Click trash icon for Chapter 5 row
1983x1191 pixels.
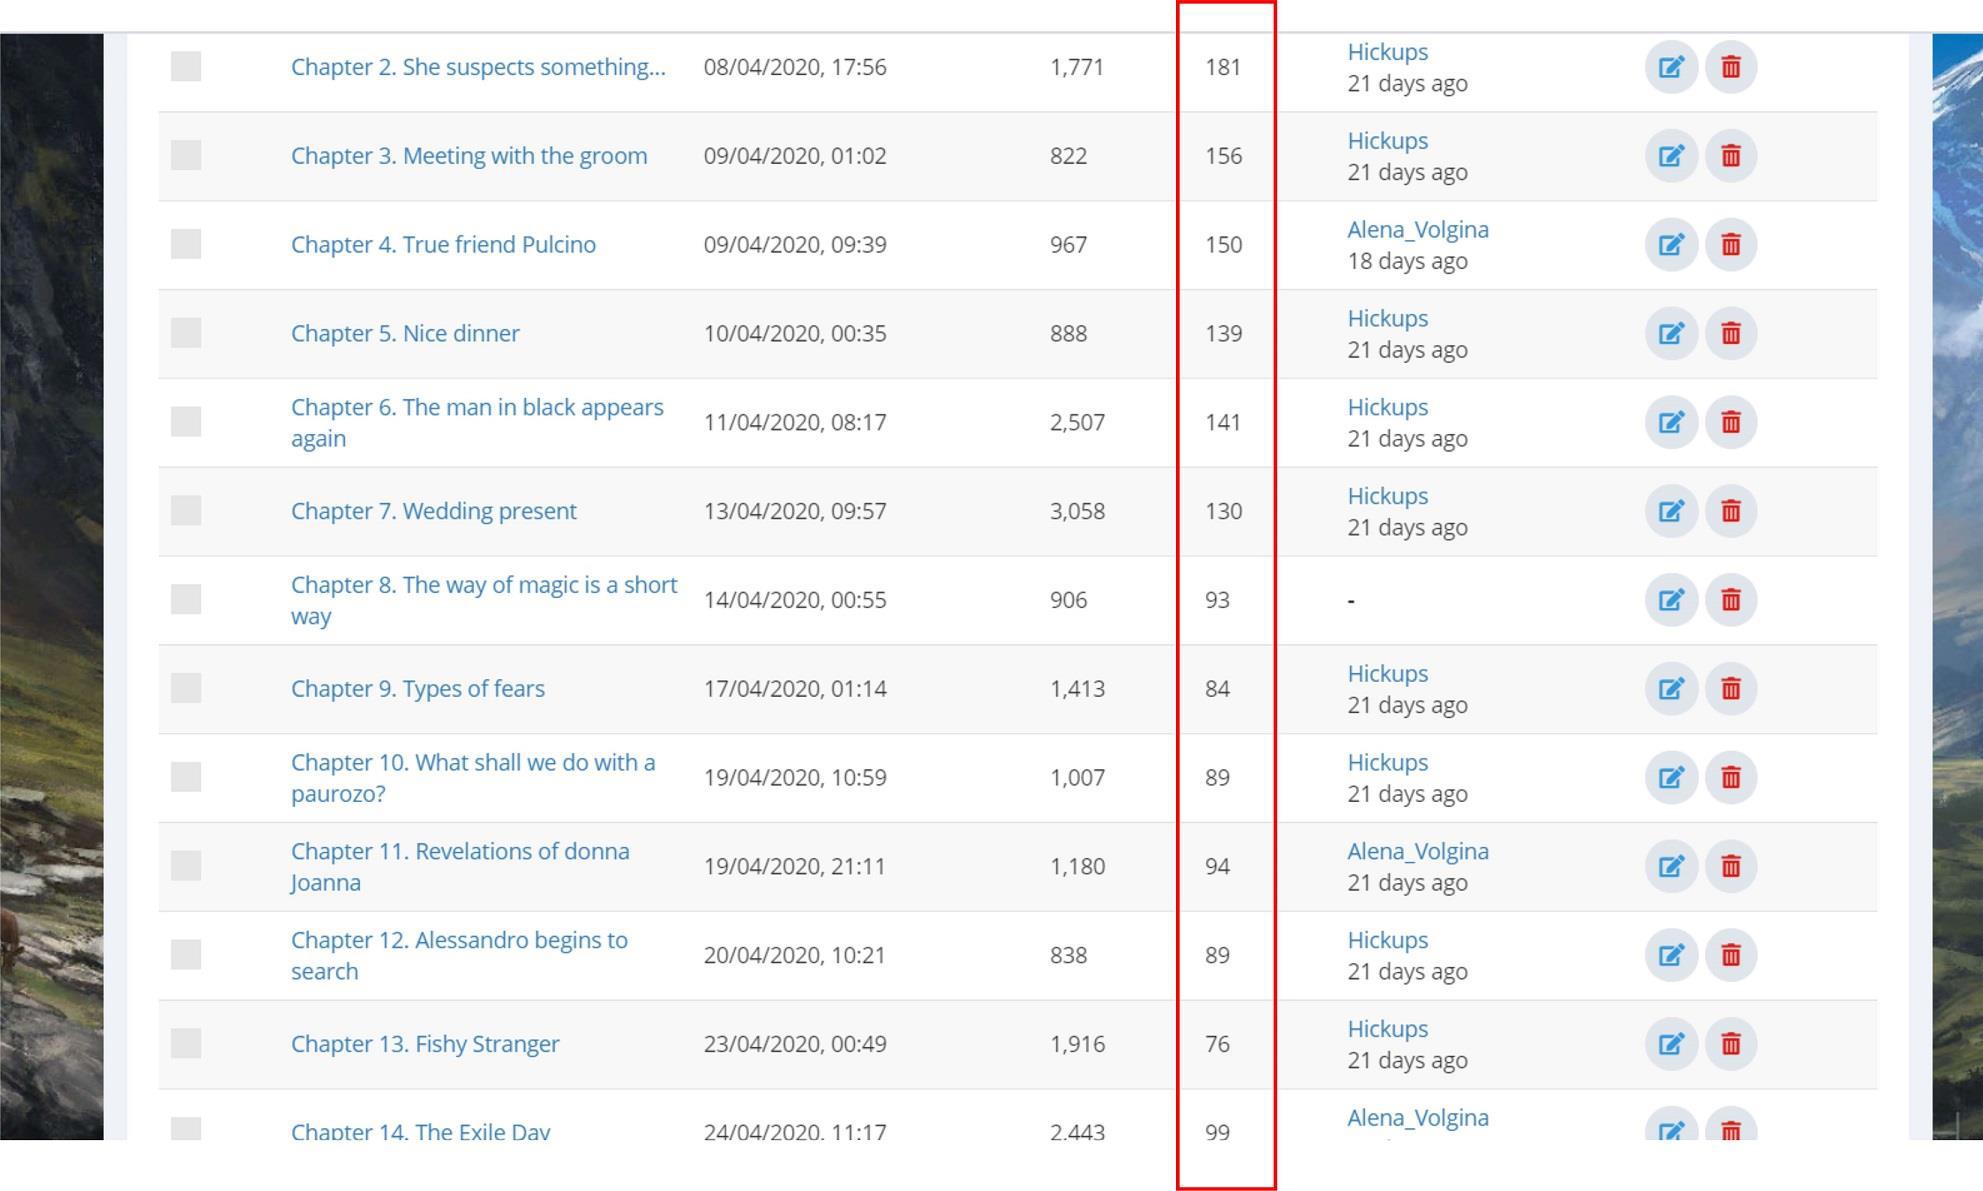[x=1731, y=334]
